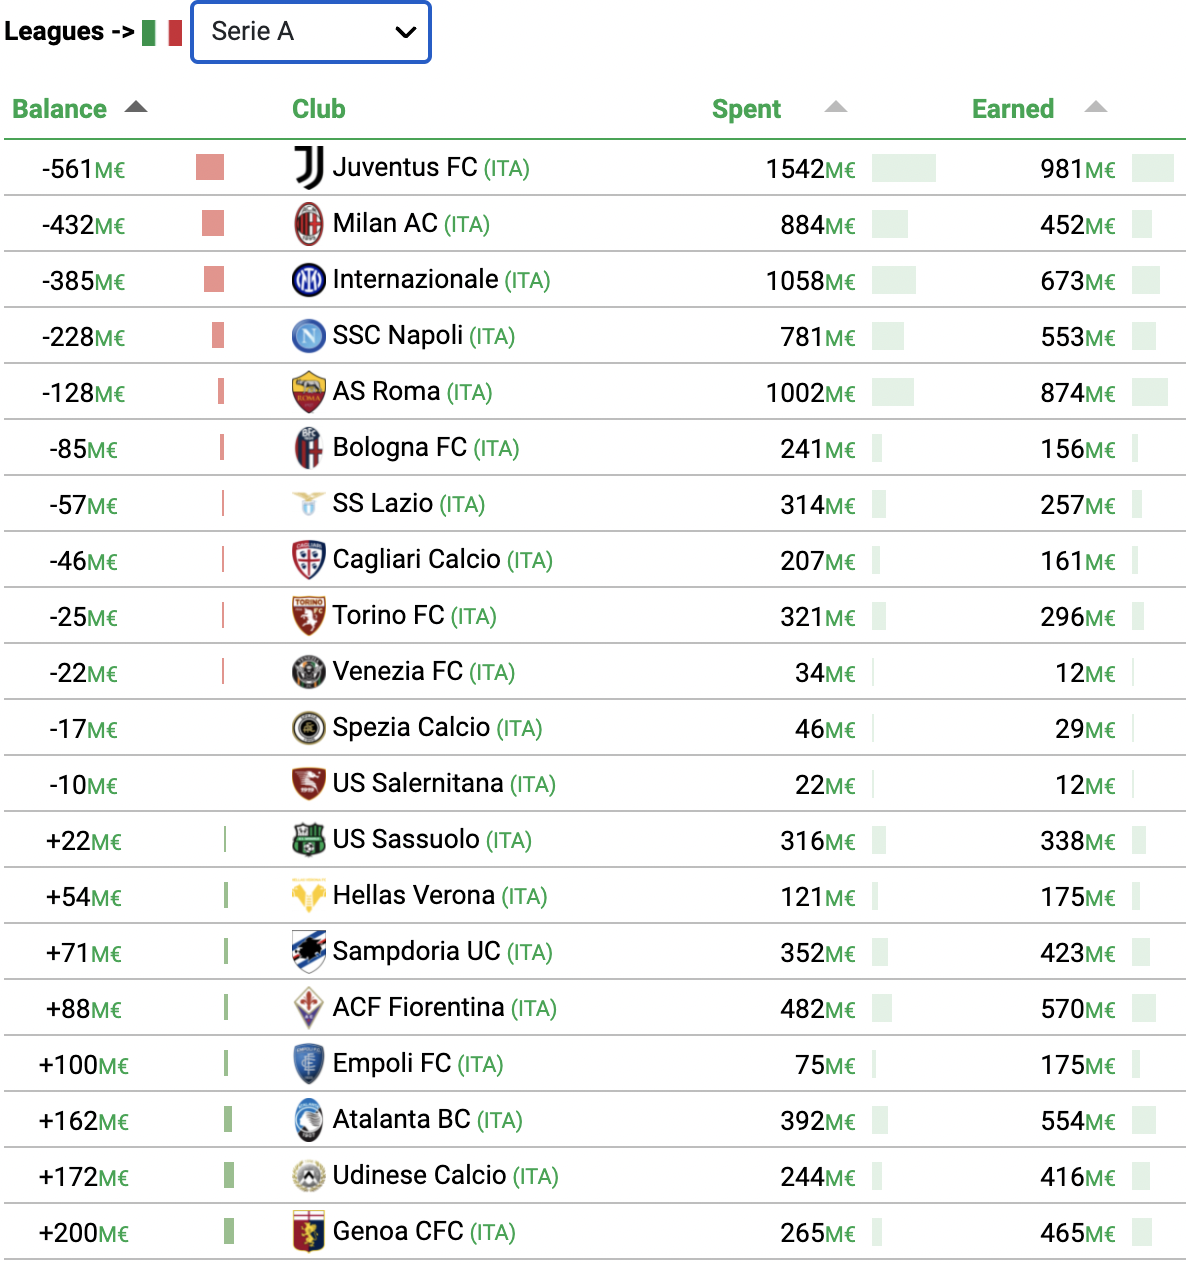This screenshot has width=1186, height=1264.
Task: Sort by the Balance column arrow
Action: tap(136, 107)
